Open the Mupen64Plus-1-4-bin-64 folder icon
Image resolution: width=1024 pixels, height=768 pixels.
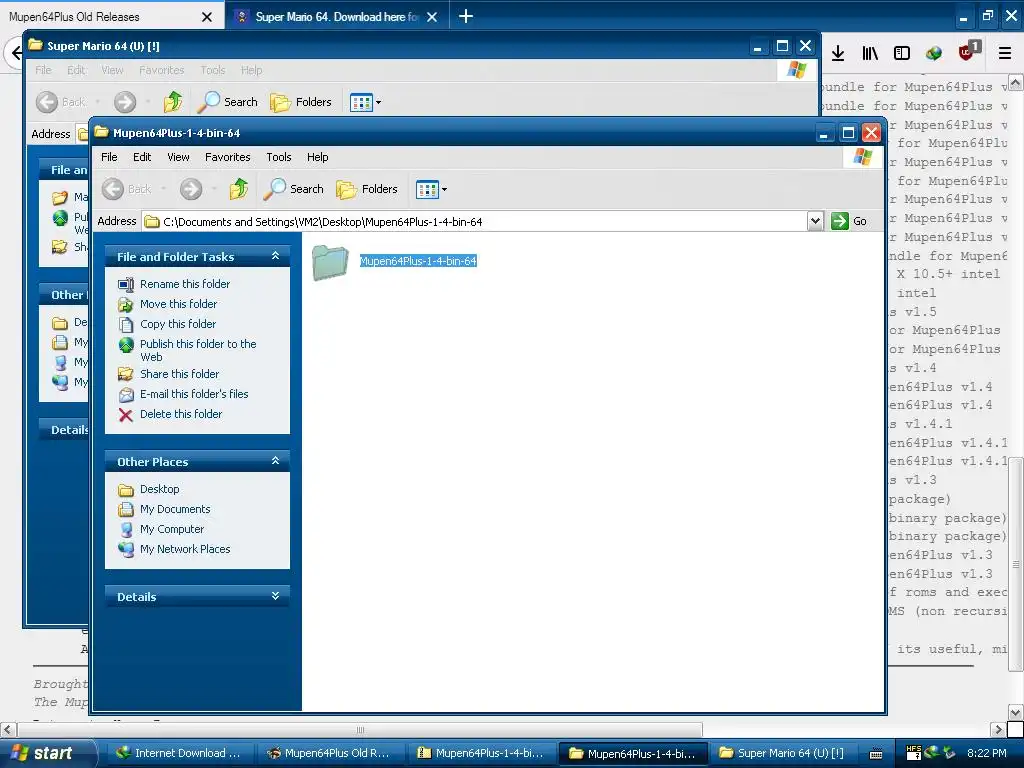point(330,262)
